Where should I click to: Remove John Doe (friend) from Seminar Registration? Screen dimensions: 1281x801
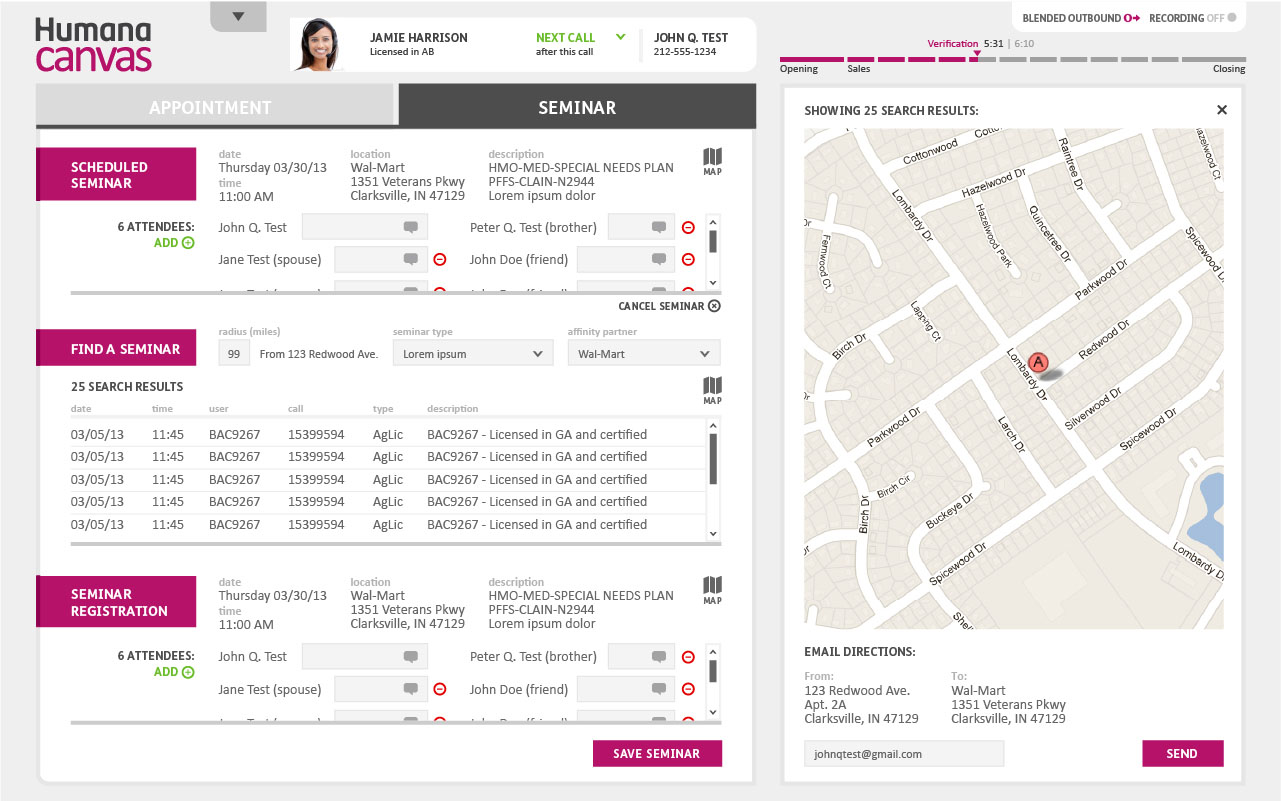[x=688, y=689]
